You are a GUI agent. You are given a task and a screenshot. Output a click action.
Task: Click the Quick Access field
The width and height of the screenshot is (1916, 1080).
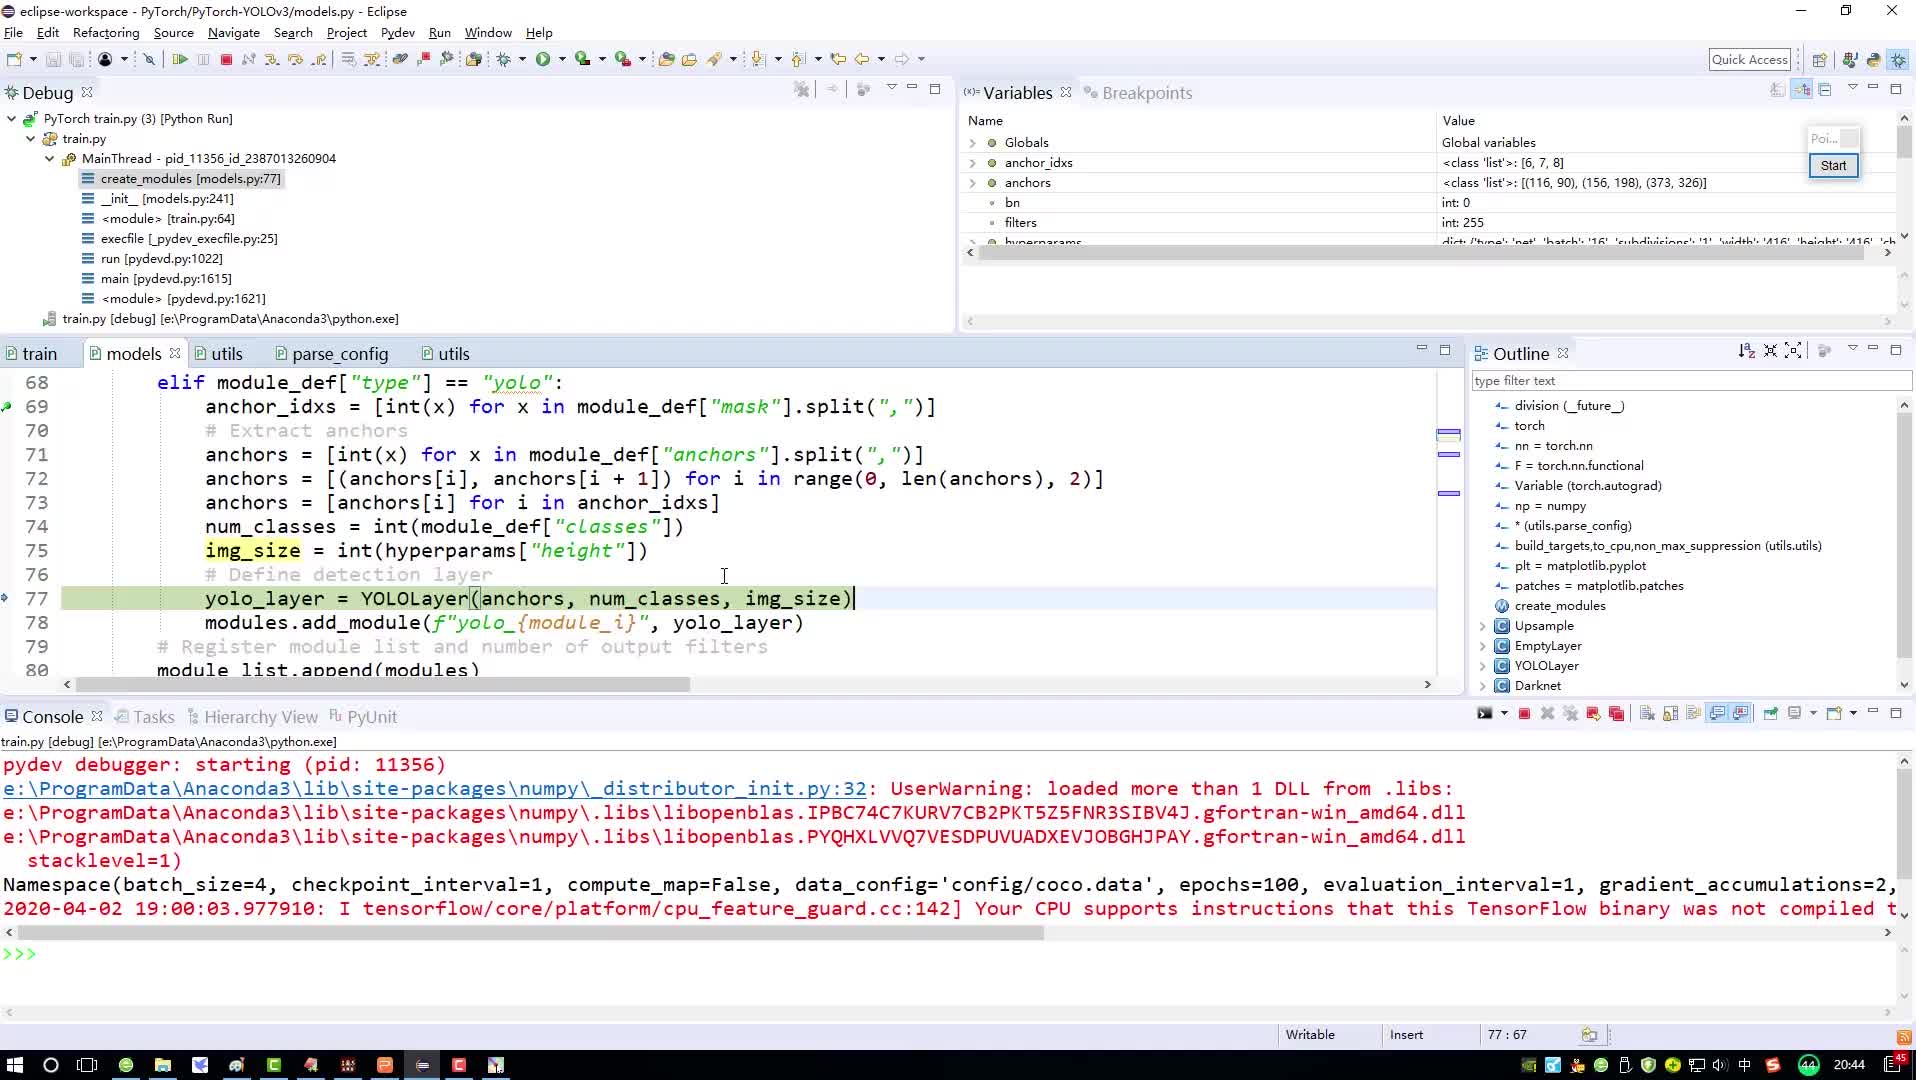pos(1749,60)
